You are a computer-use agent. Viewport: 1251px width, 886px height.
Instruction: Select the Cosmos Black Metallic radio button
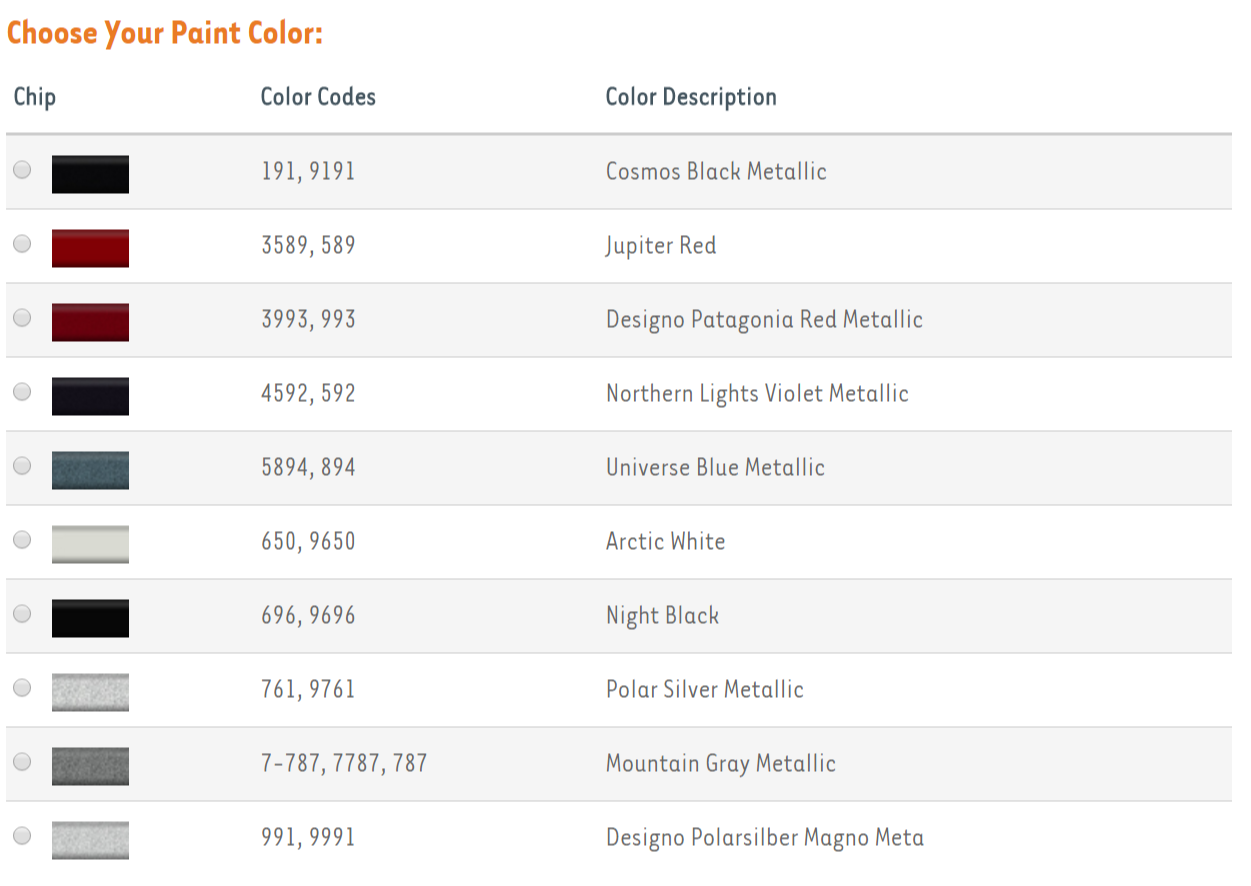pyautogui.click(x=22, y=170)
